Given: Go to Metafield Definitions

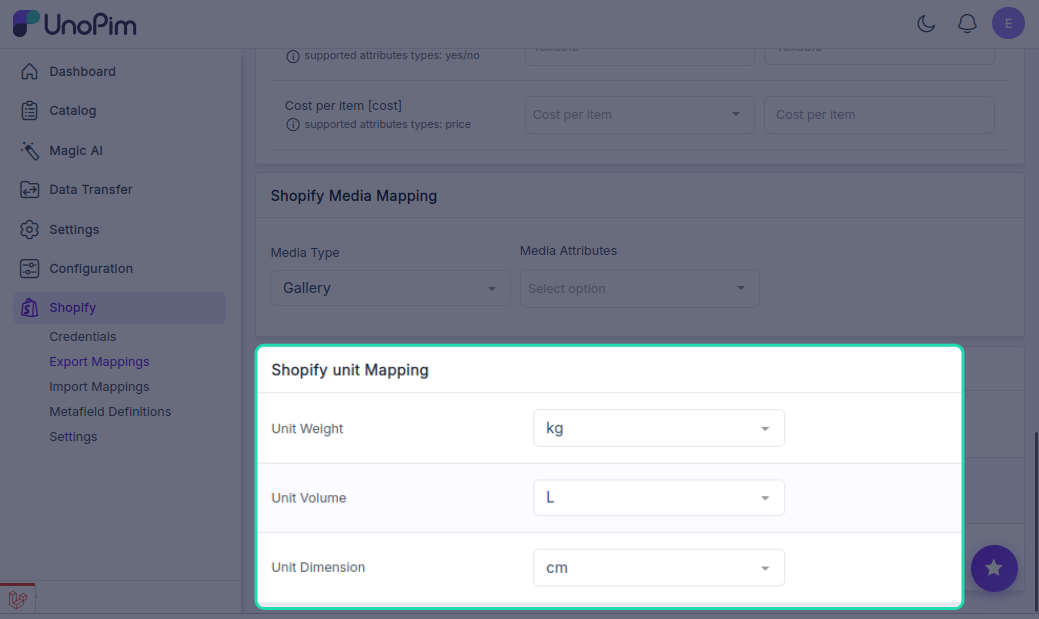Looking at the screenshot, I should pyautogui.click(x=110, y=412).
